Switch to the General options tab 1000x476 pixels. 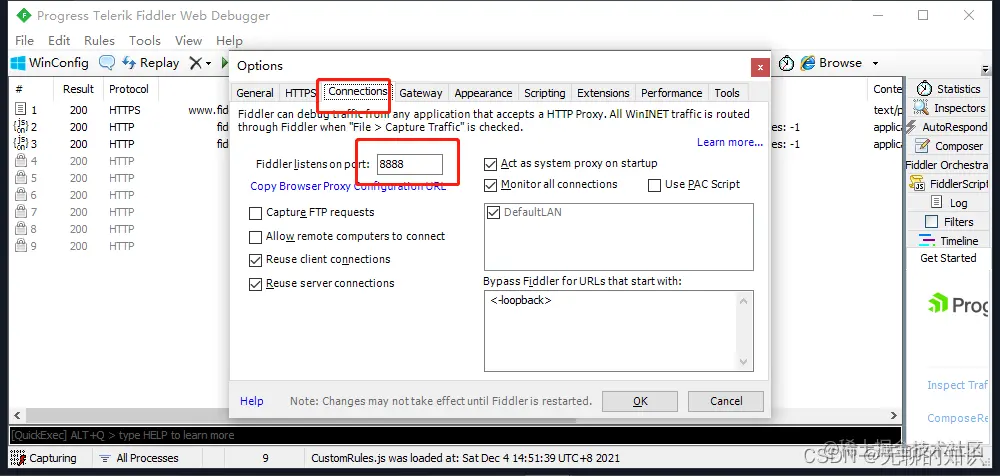254,93
